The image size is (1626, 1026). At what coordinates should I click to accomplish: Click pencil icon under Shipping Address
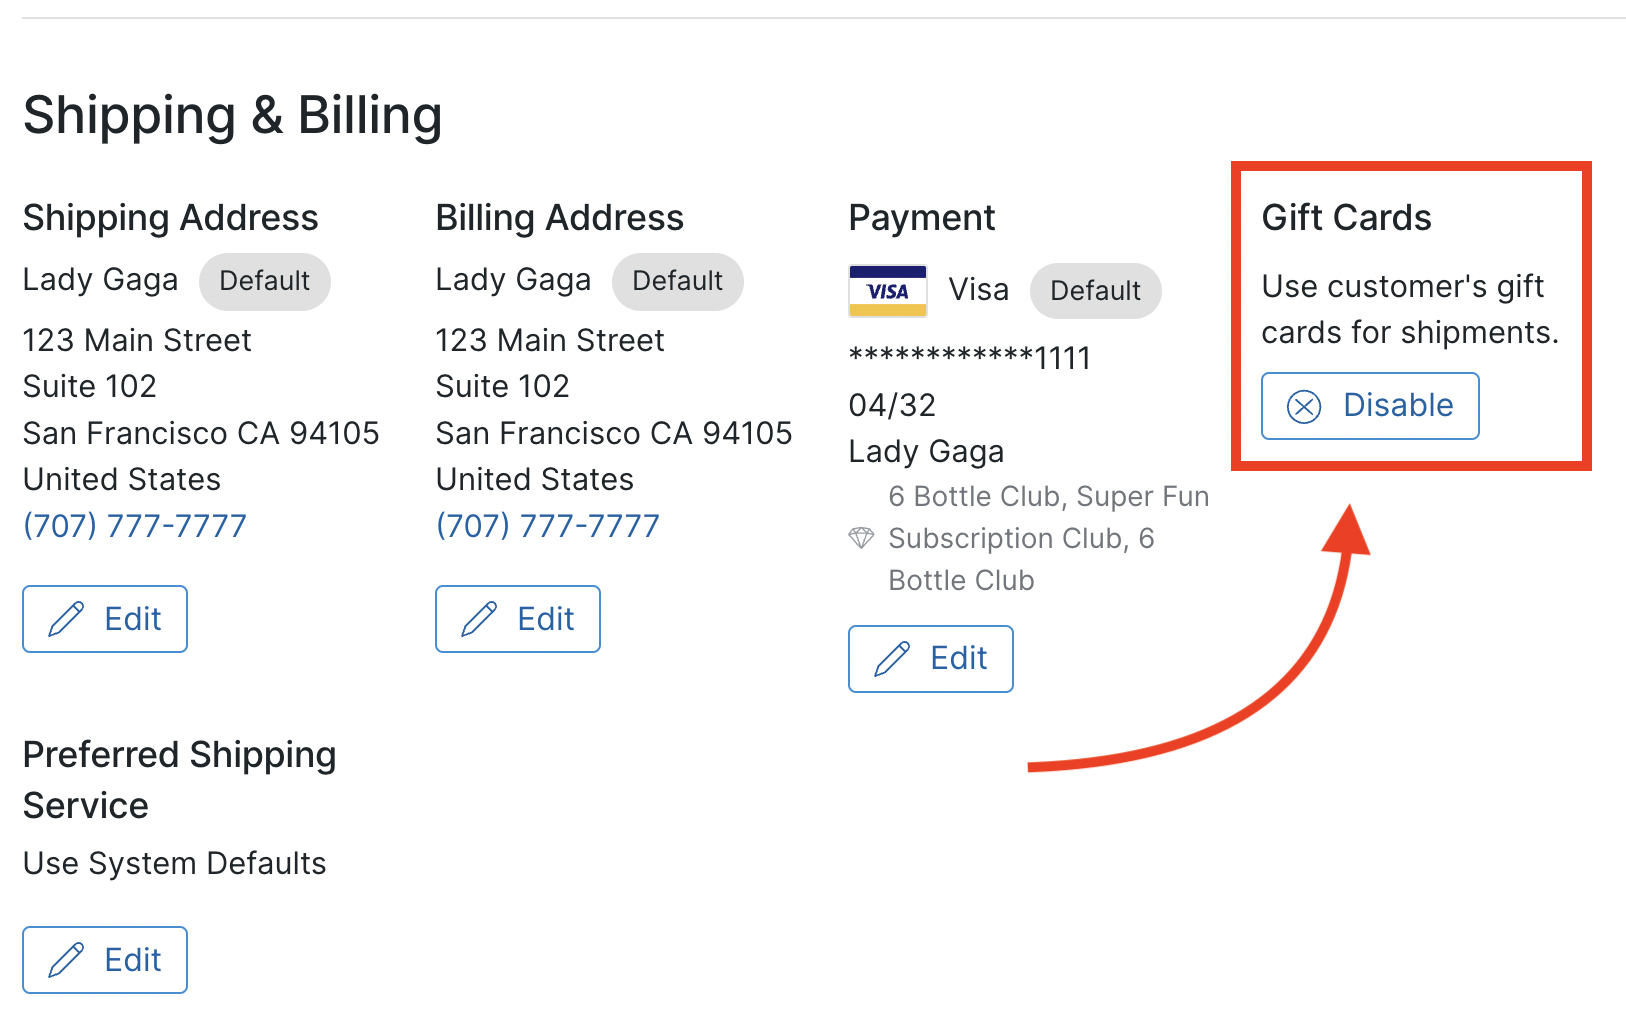tap(67, 619)
